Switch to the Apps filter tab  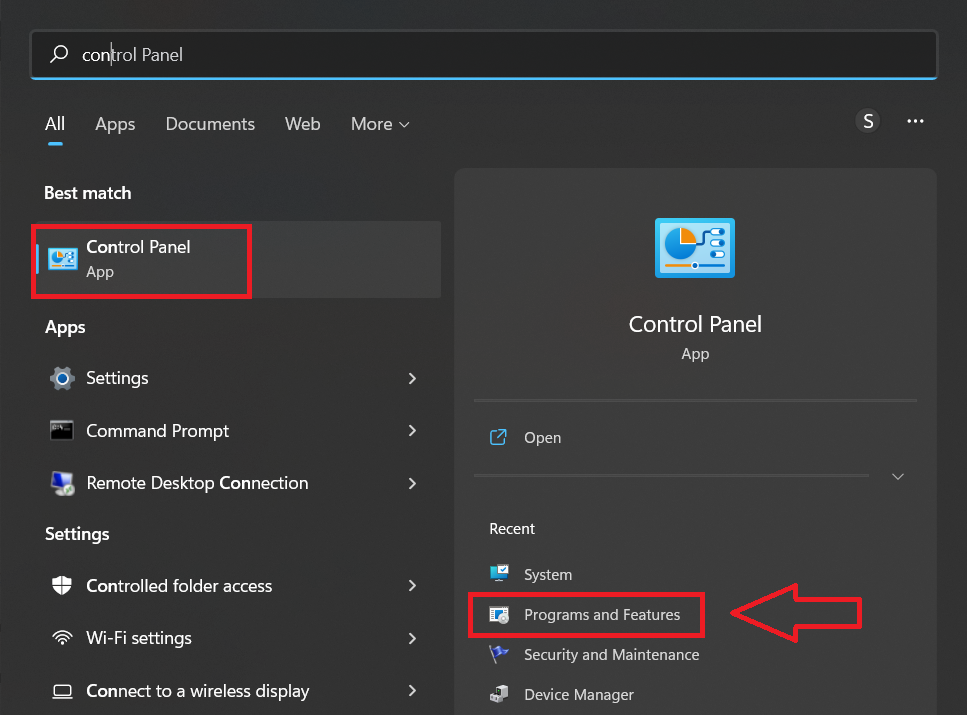pos(115,124)
